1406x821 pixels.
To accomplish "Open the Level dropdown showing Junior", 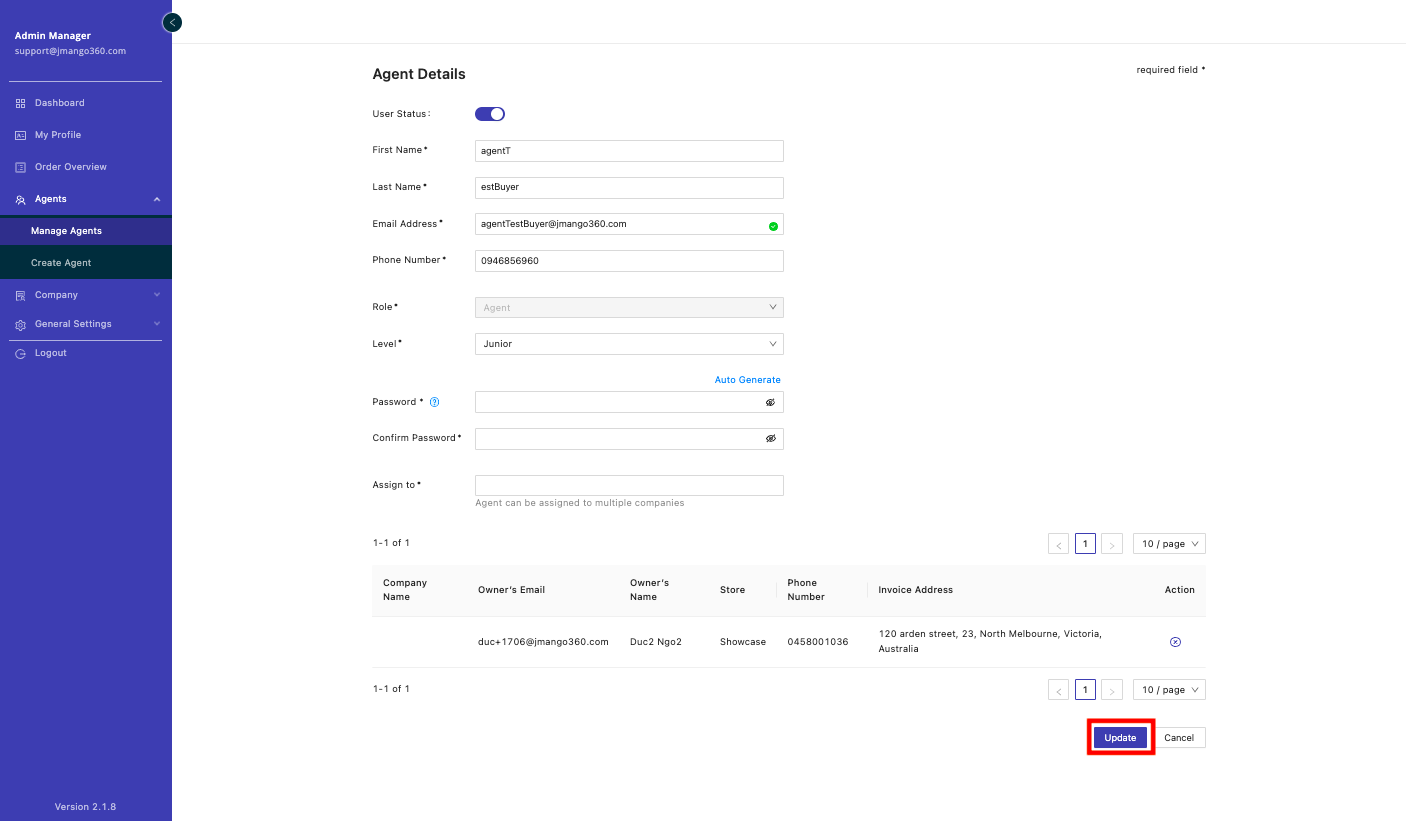I will [x=628, y=344].
